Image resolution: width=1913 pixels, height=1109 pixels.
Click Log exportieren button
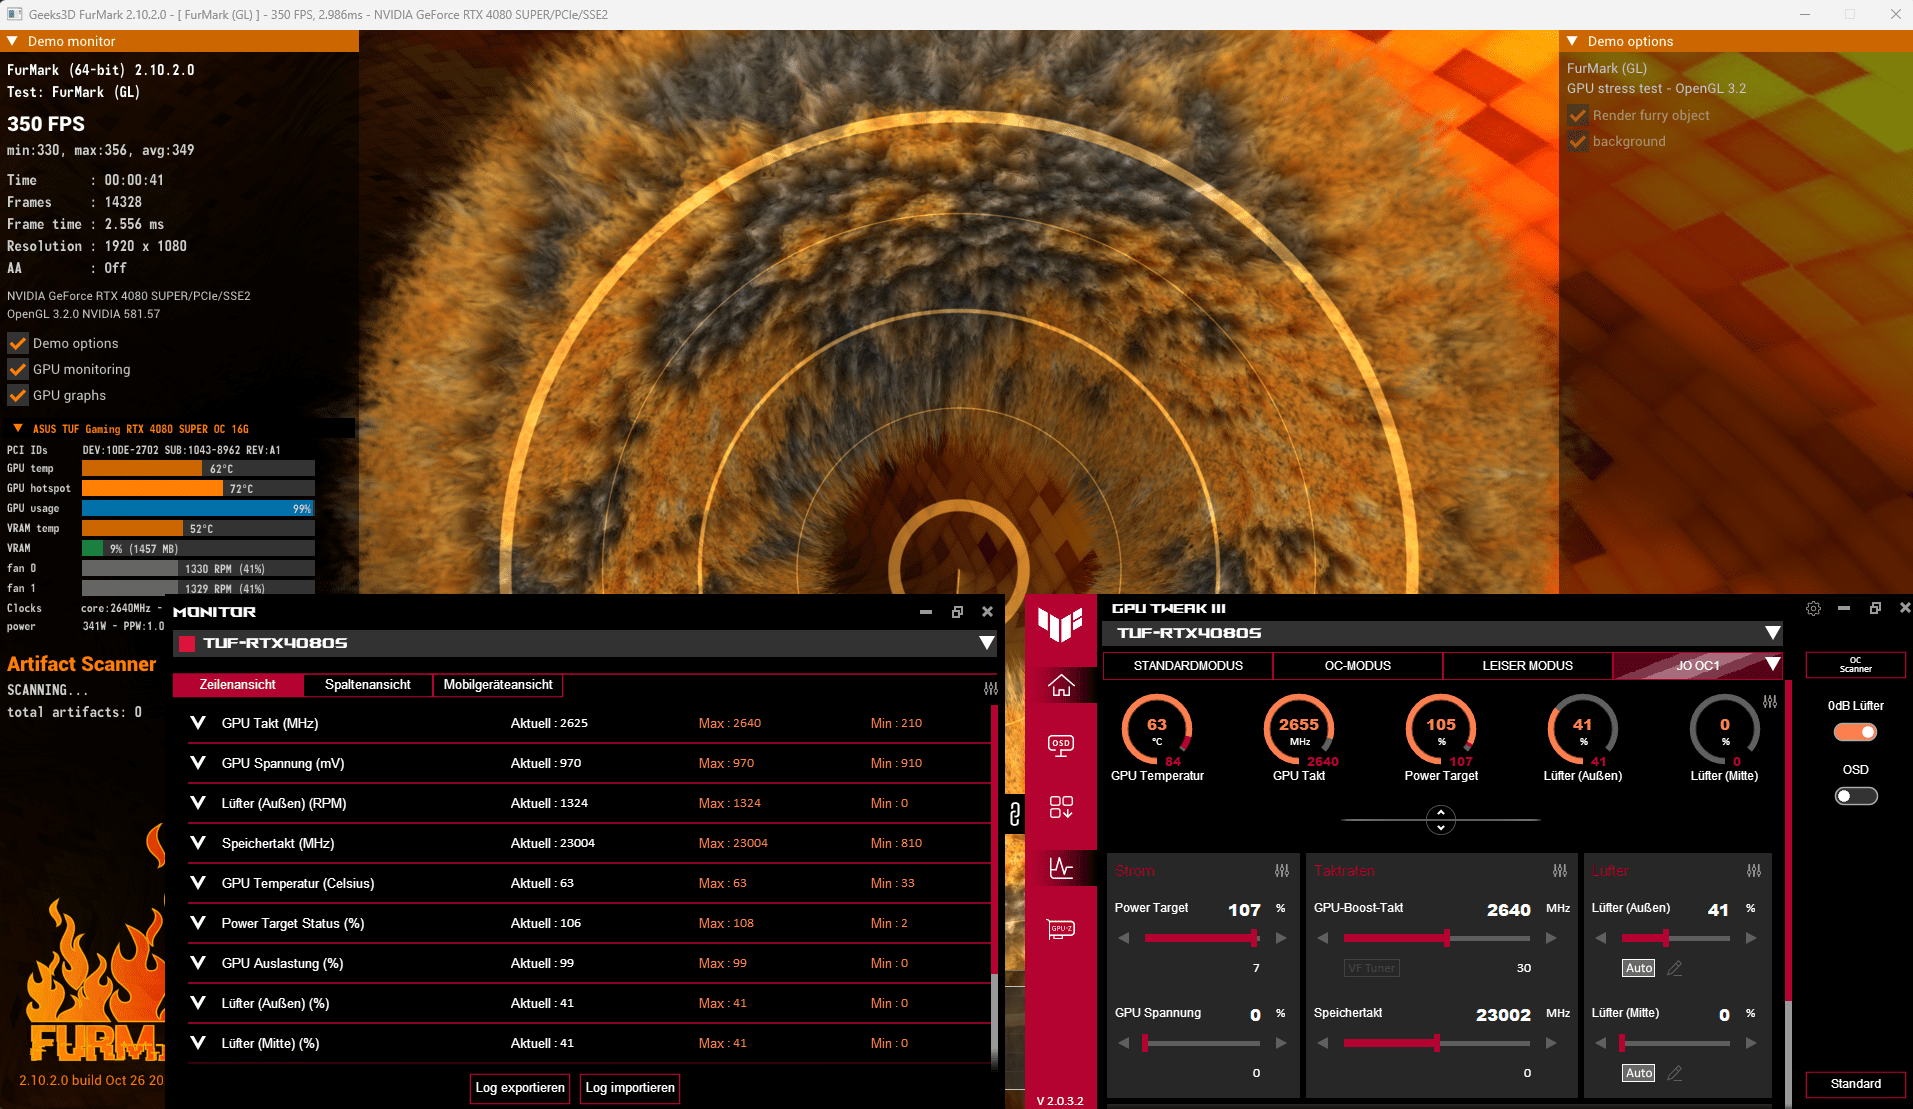tap(520, 1088)
